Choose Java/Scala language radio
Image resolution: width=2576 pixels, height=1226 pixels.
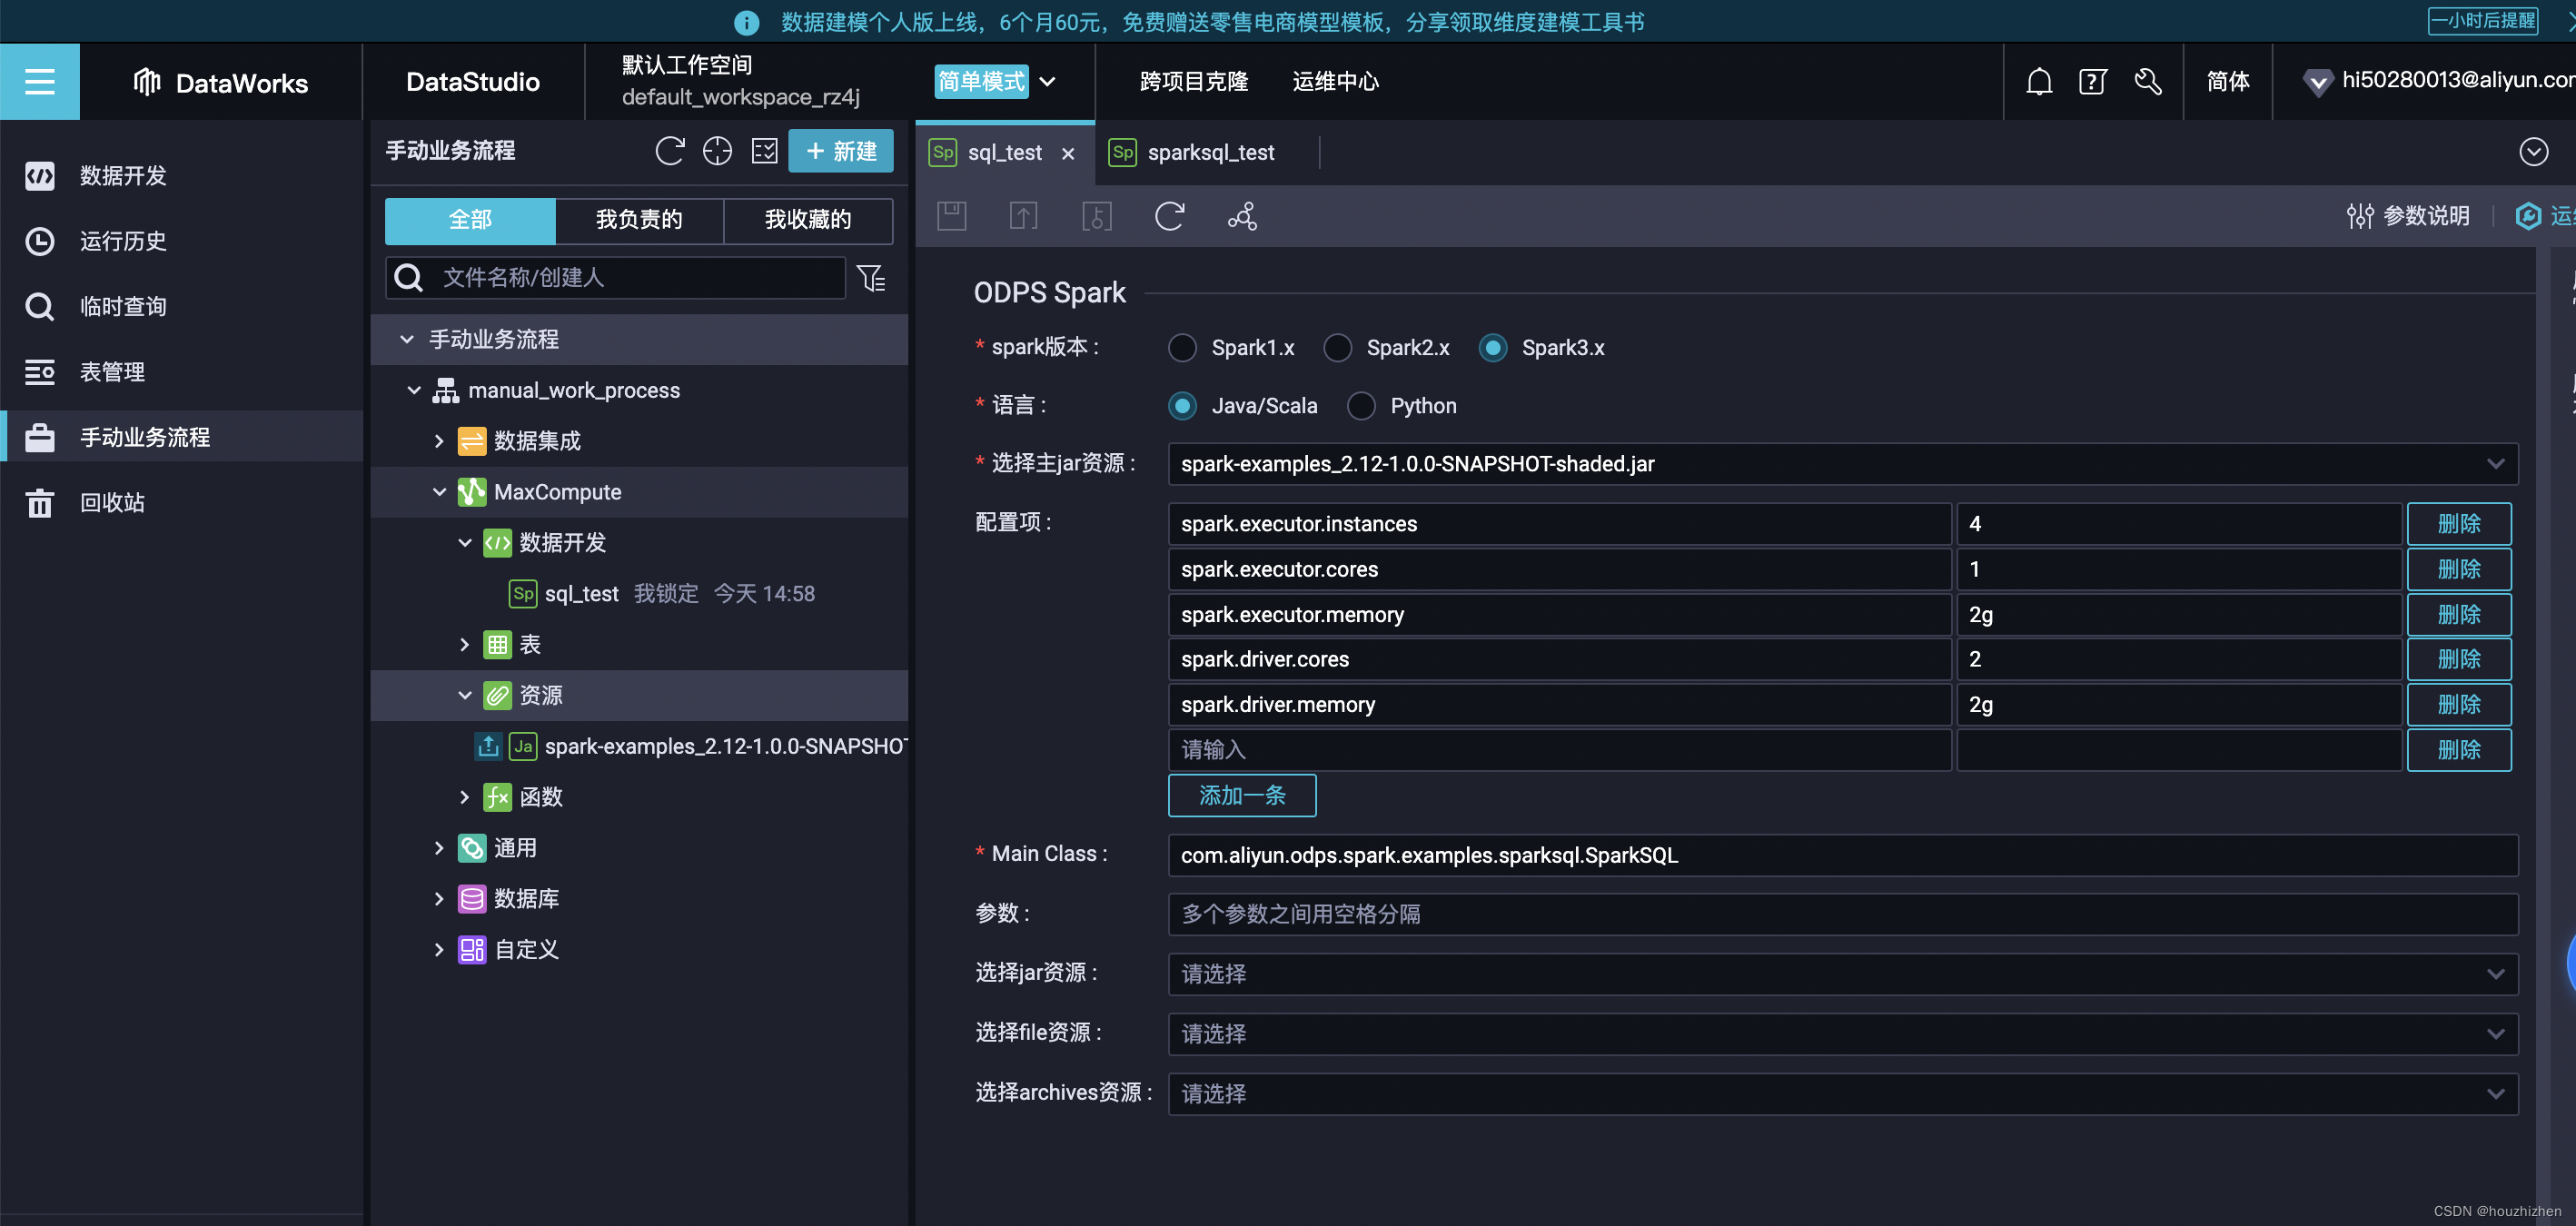(1182, 406)
